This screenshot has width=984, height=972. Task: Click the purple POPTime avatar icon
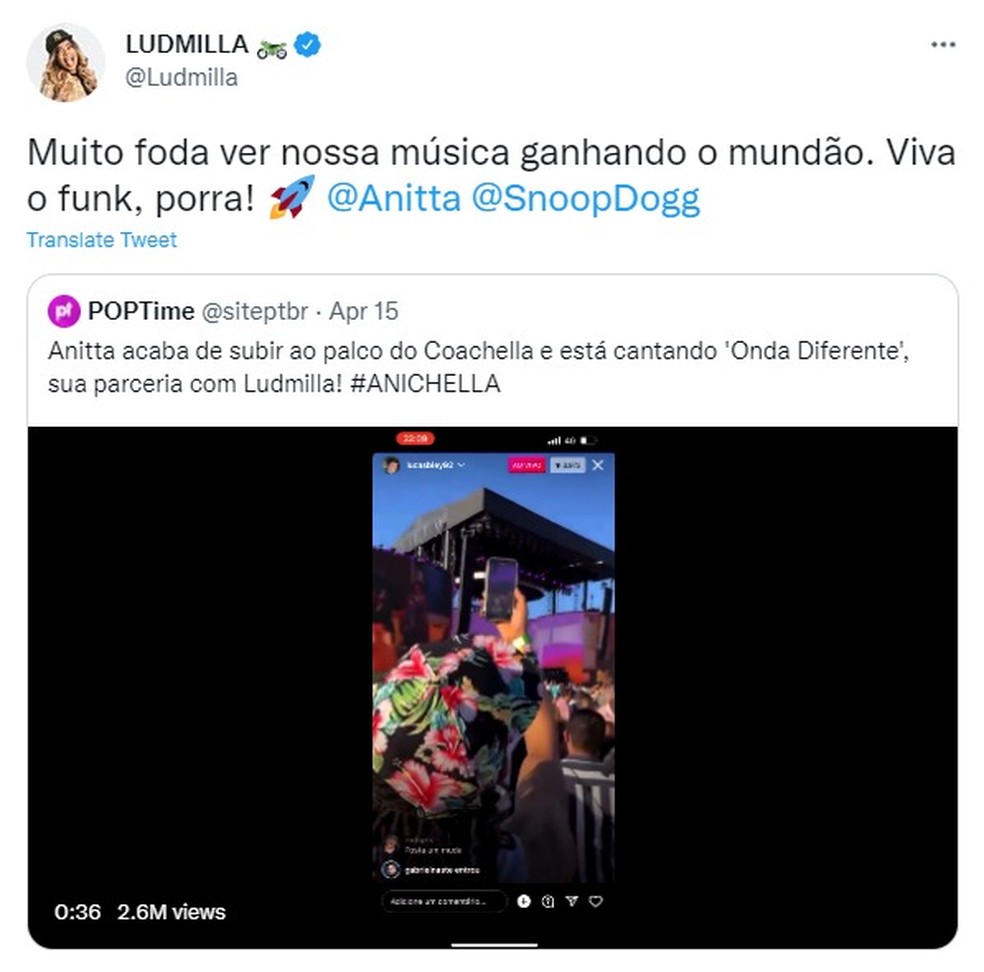(64, 311)
